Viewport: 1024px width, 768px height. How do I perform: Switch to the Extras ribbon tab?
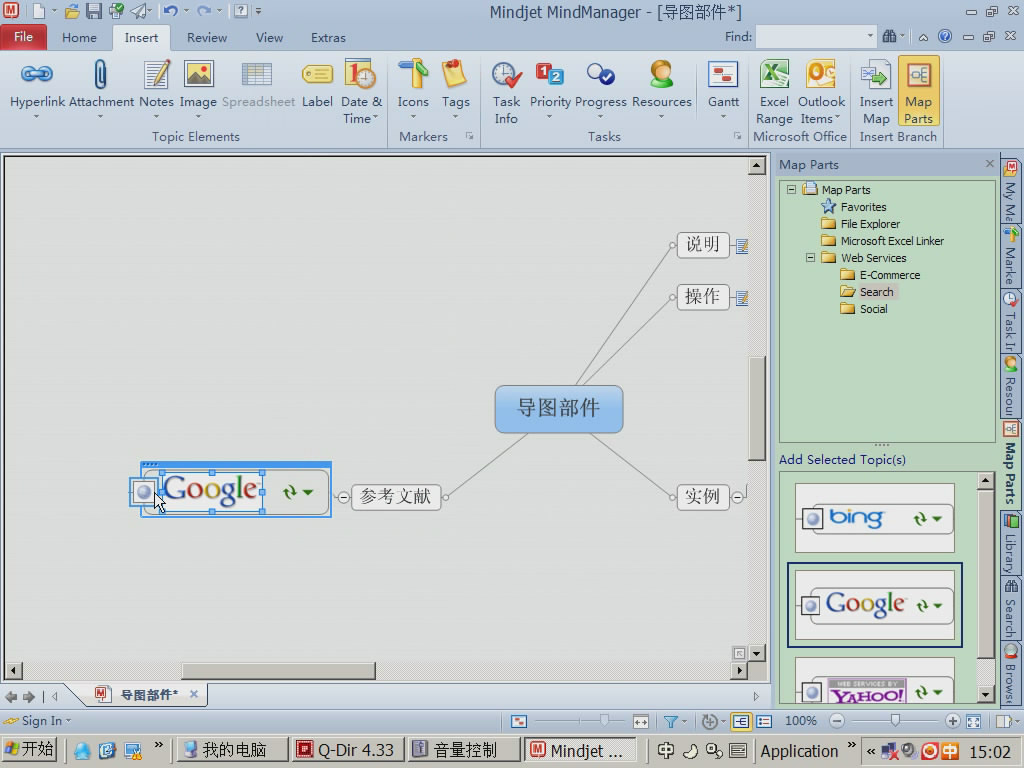pyautogui.click(x=328, y=37)
